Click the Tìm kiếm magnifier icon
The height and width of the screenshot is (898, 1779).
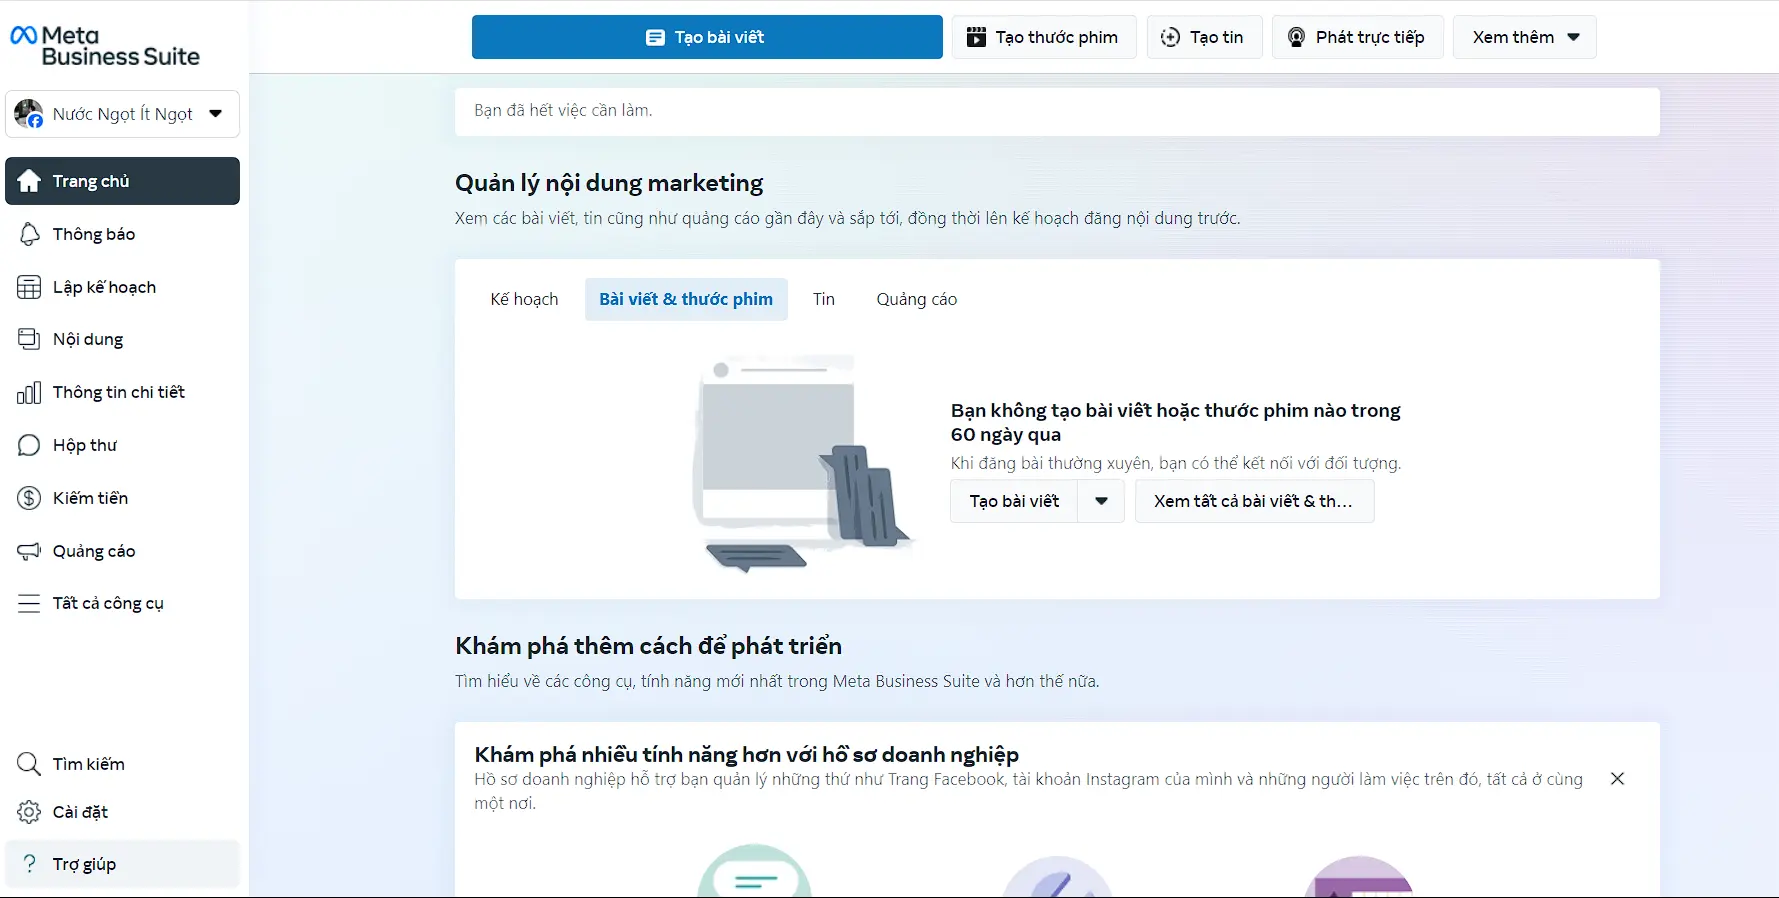pyautogui.click(x=29, y=764)
